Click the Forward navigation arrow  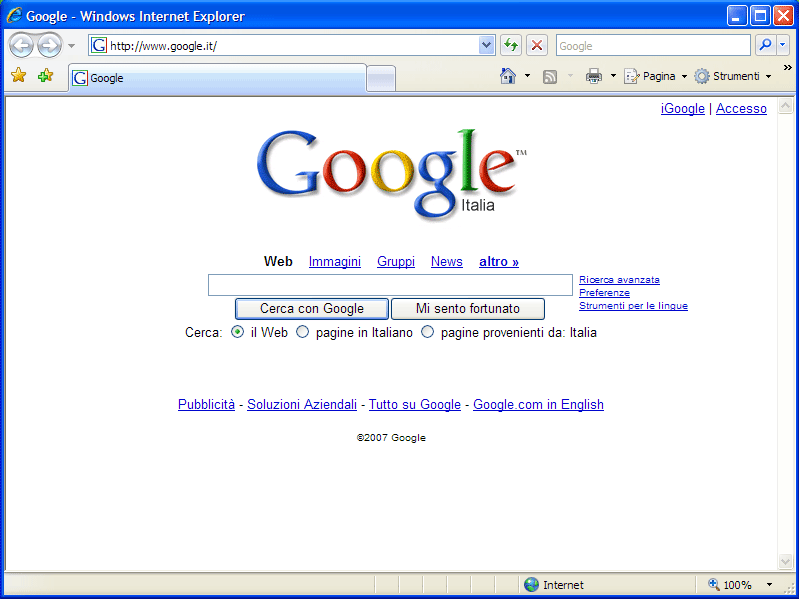pos(49,46)
